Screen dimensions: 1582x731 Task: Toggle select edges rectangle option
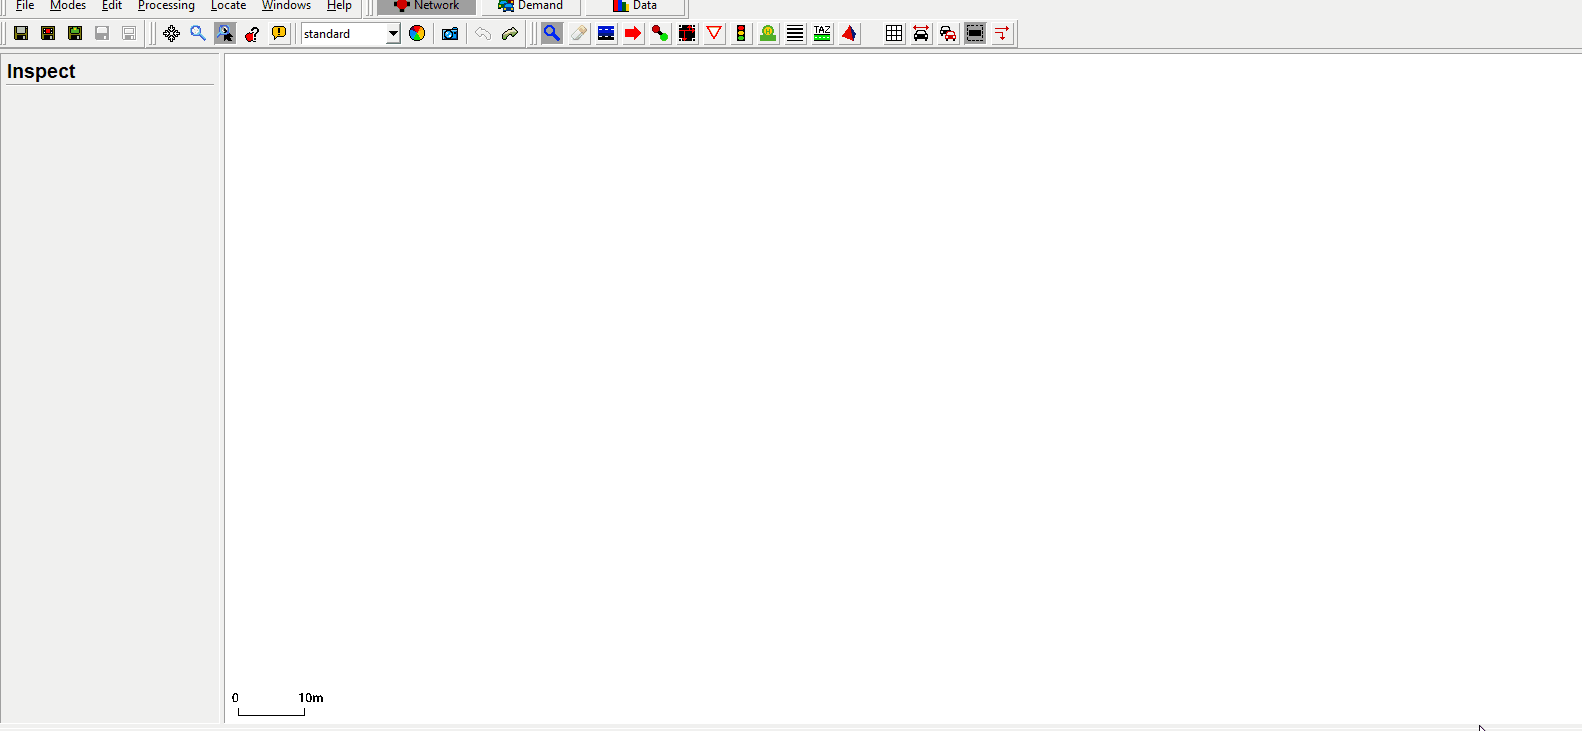[975, 33]
